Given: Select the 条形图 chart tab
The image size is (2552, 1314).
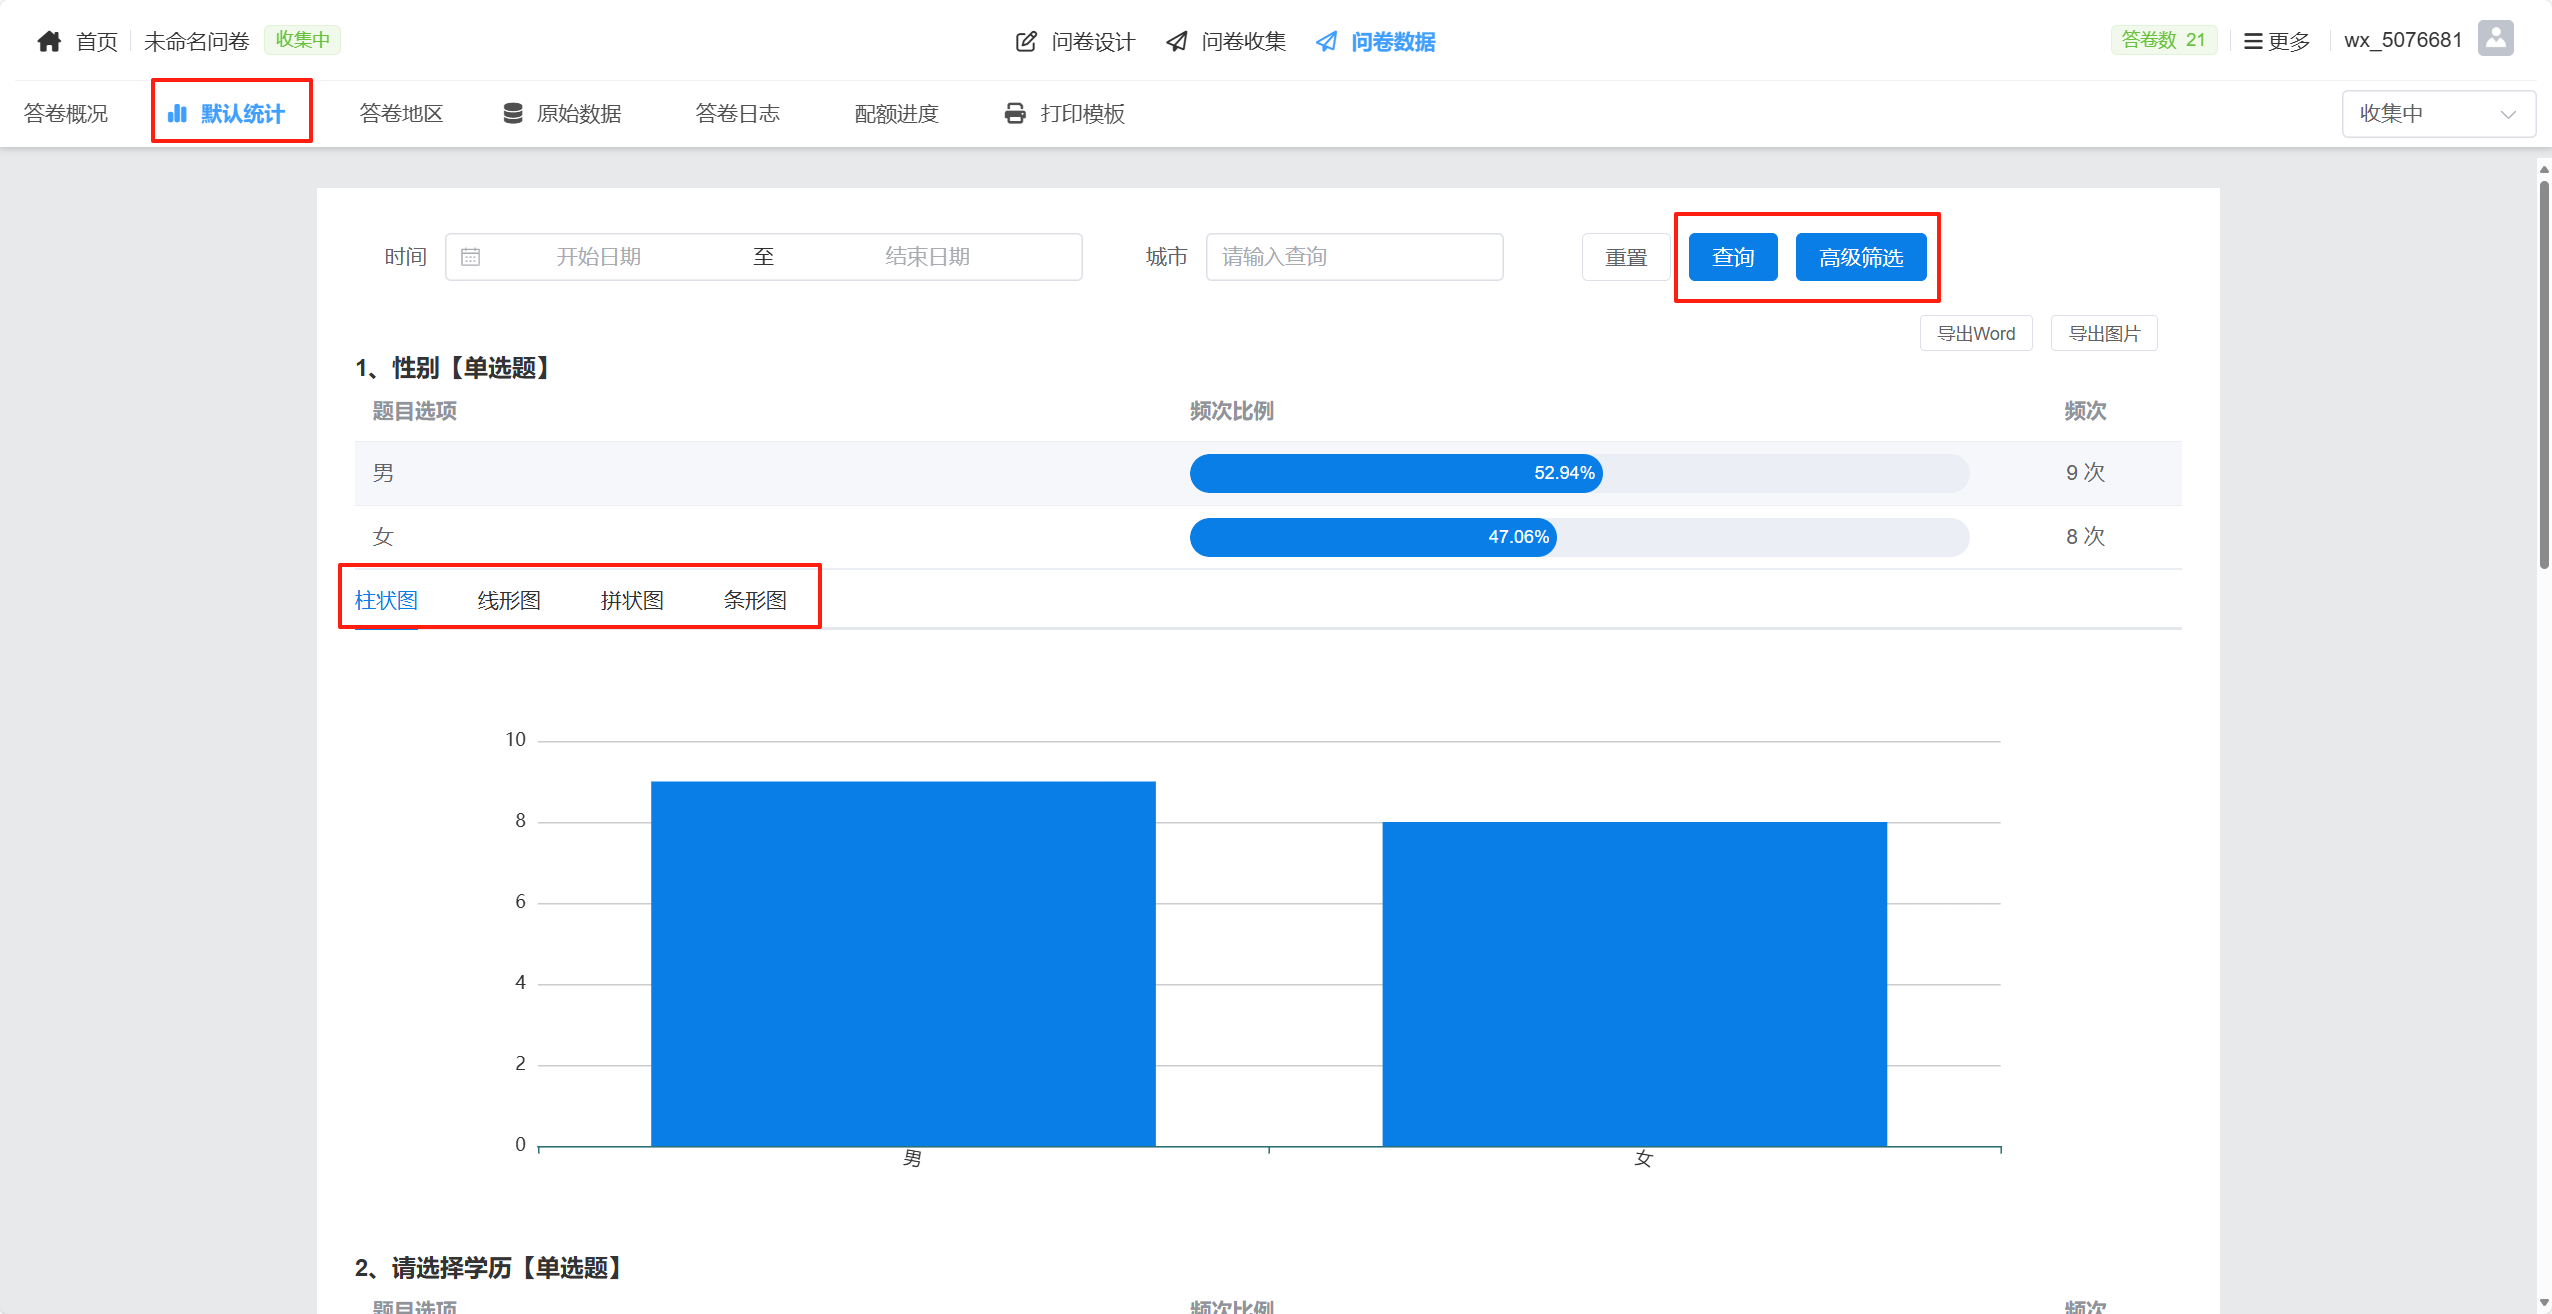Looking at the screenshot, I should click(755, 600).
